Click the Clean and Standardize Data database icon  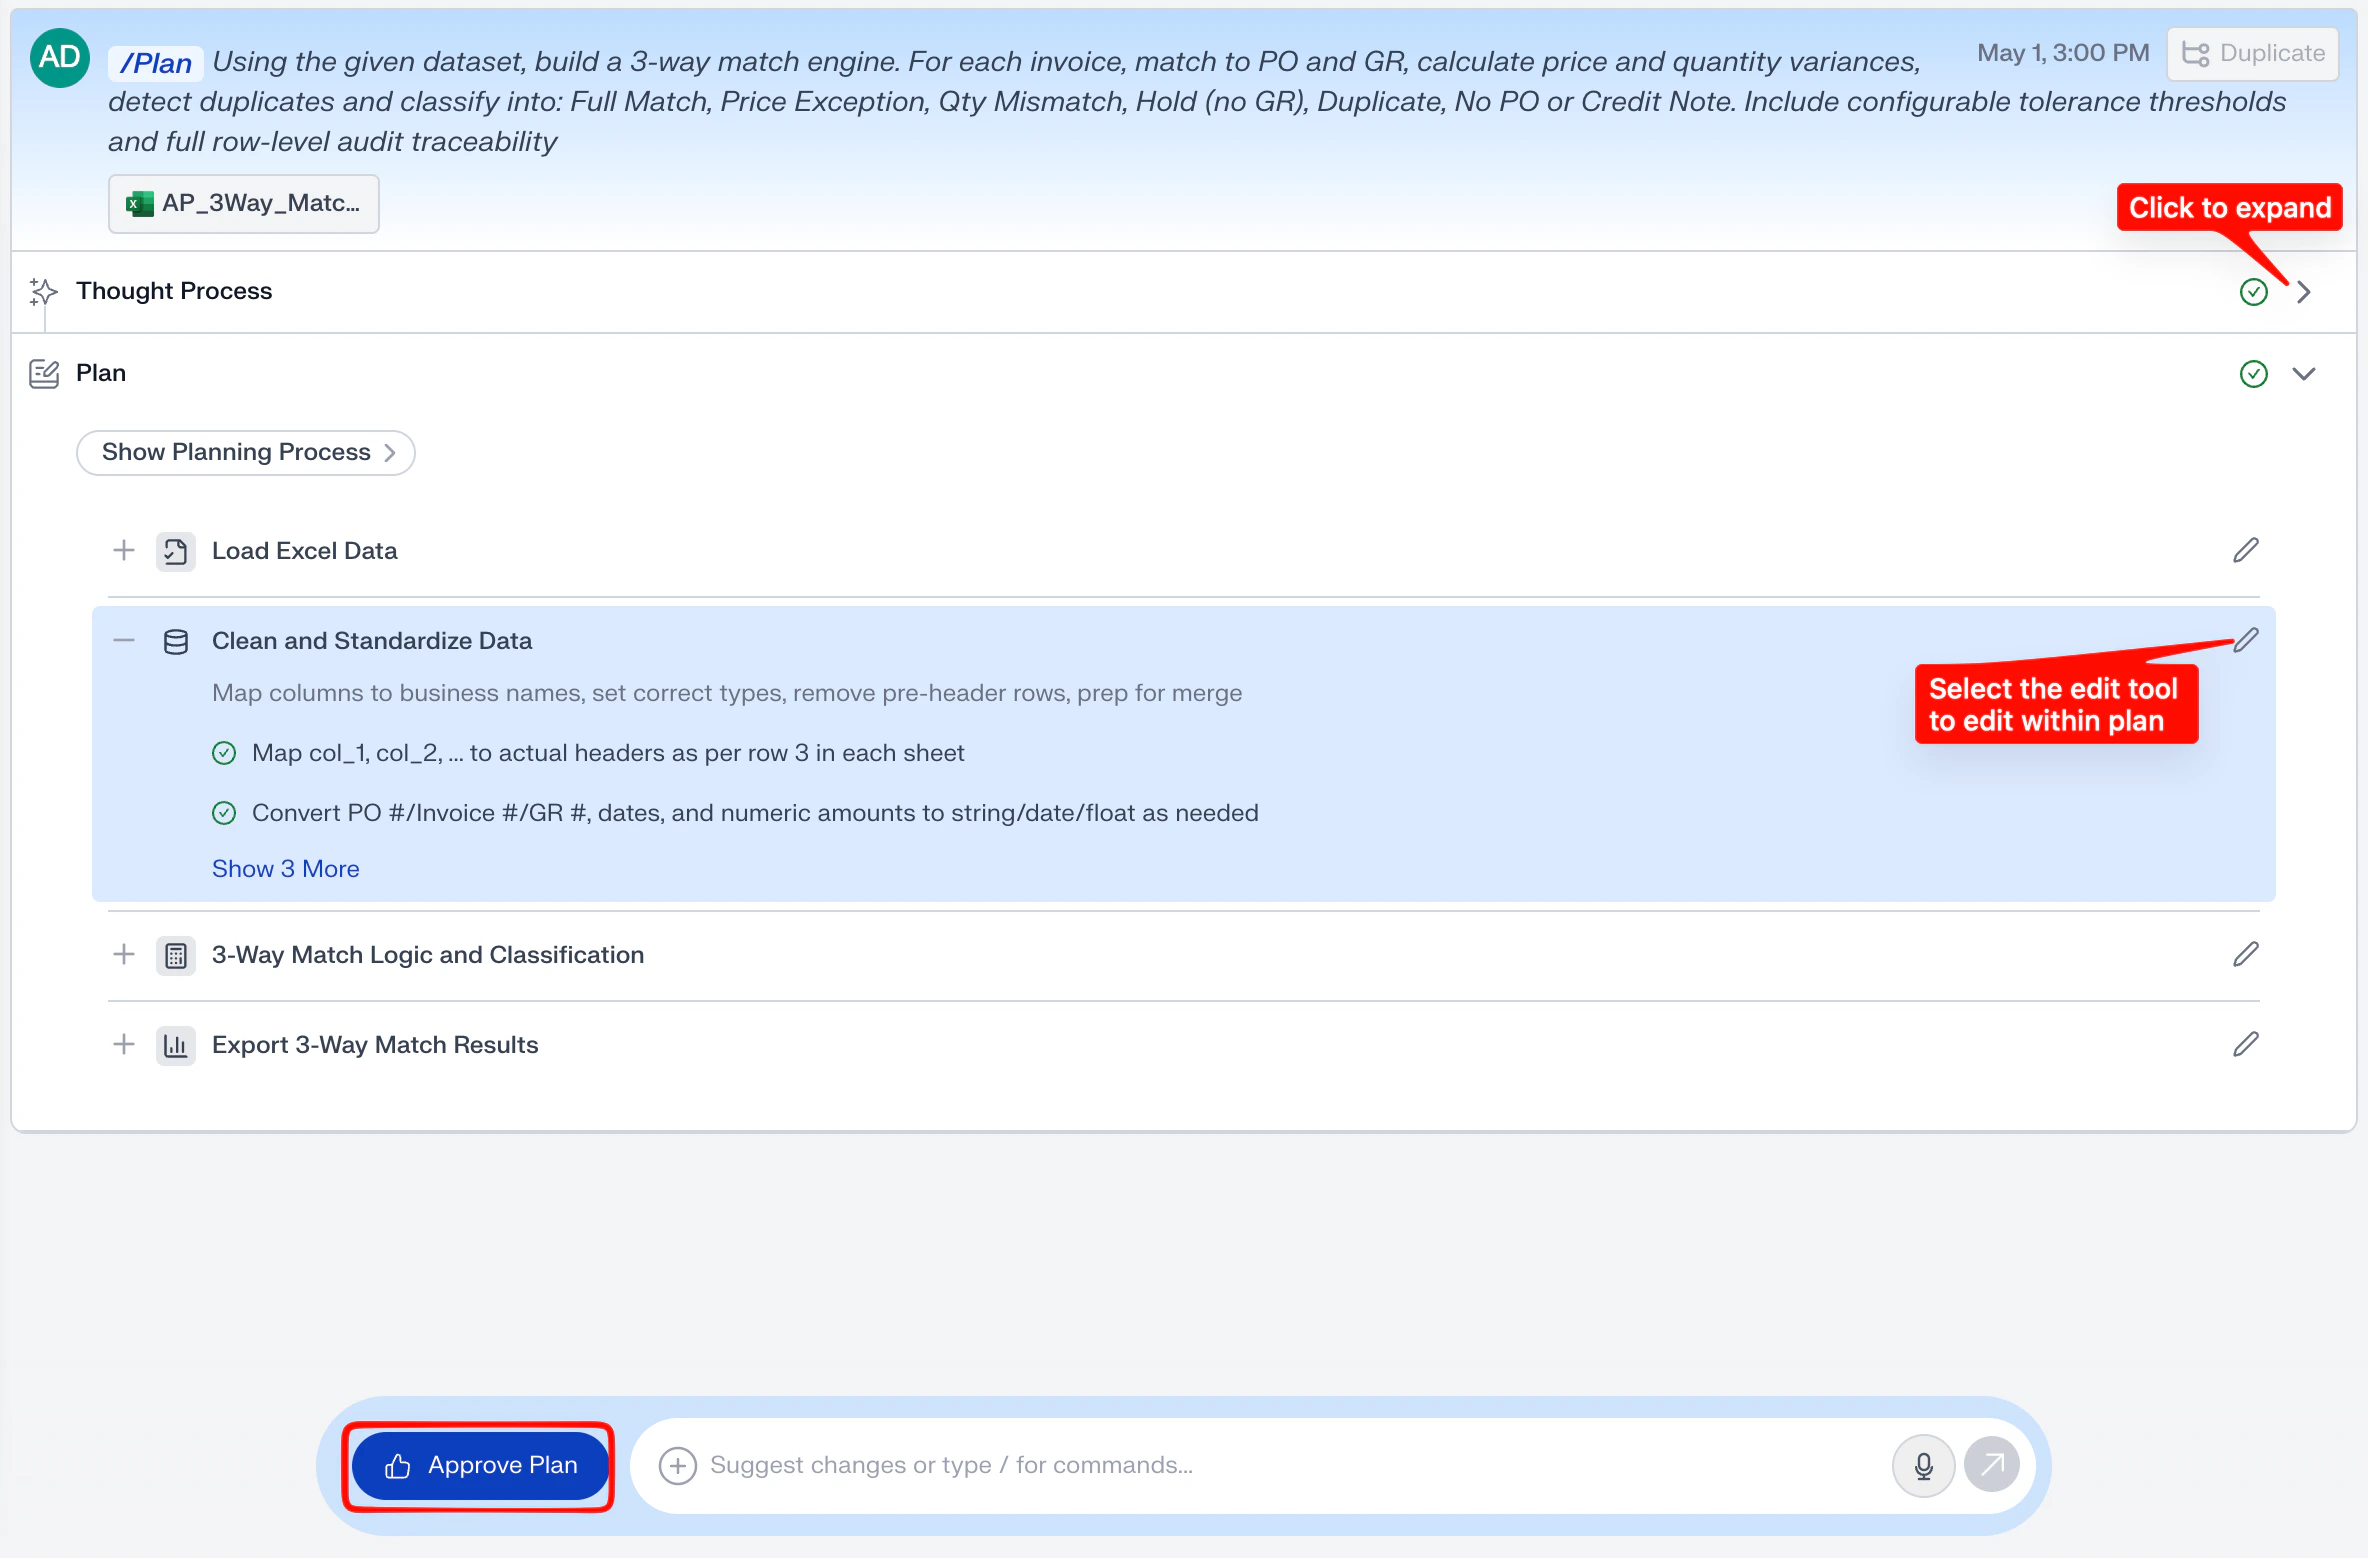176,642
